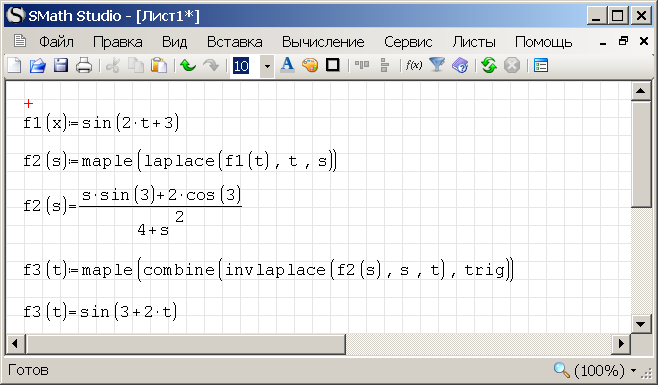Click the font size field showing 10
Viewport: 658px width, 385px height.
pyautogui.click(x=245, y=66)
